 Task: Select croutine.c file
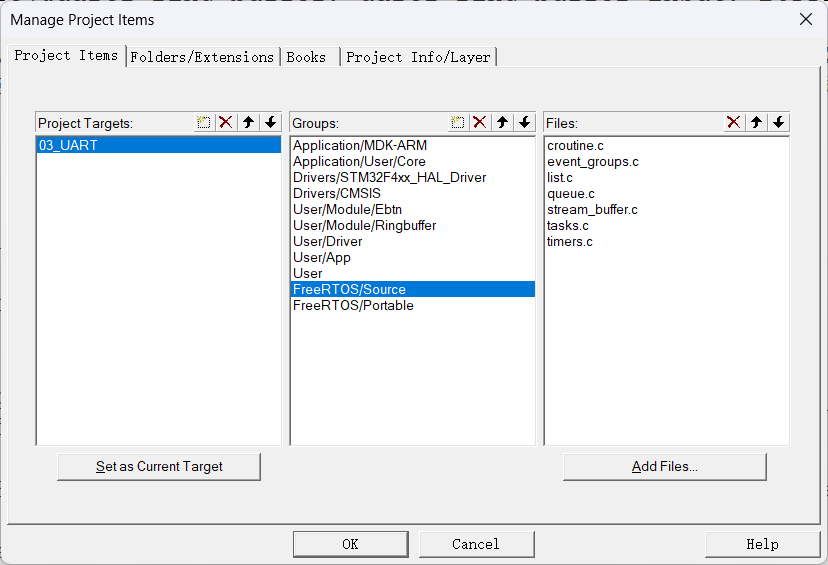666,145
